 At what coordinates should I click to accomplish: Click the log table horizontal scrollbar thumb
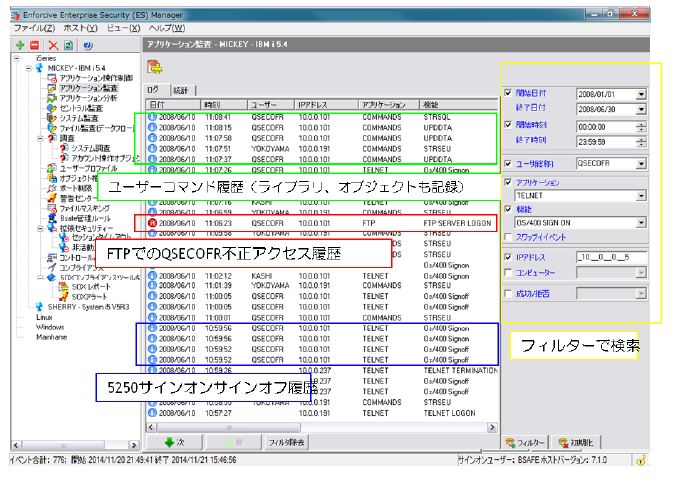(x=229, y=427)
